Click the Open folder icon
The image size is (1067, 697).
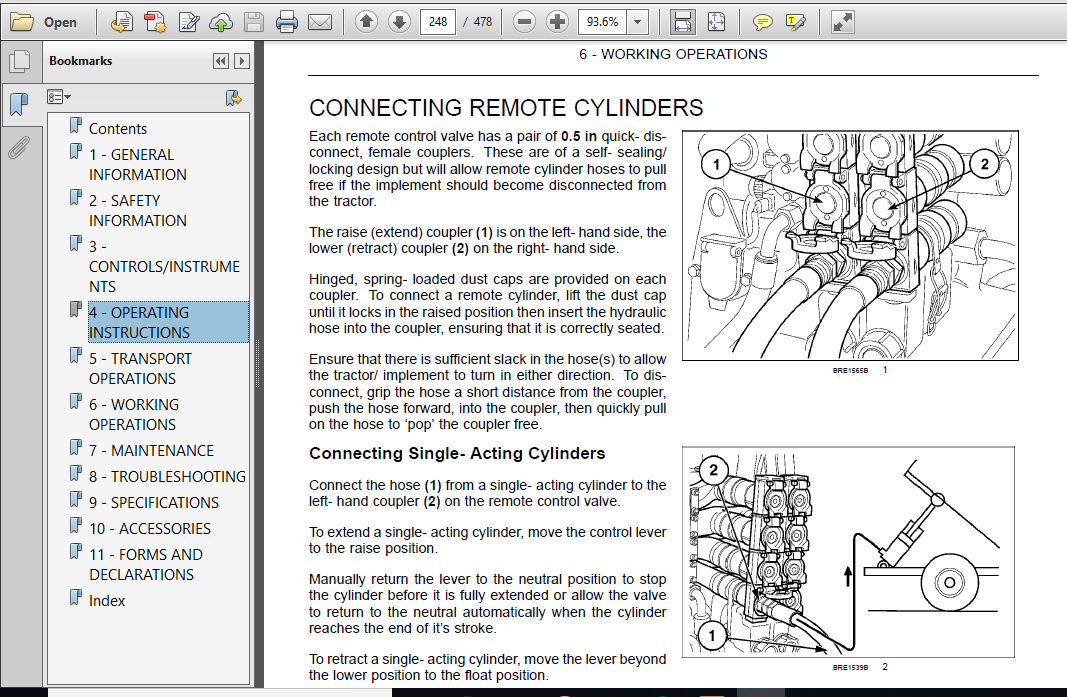[x=22, y=22]
